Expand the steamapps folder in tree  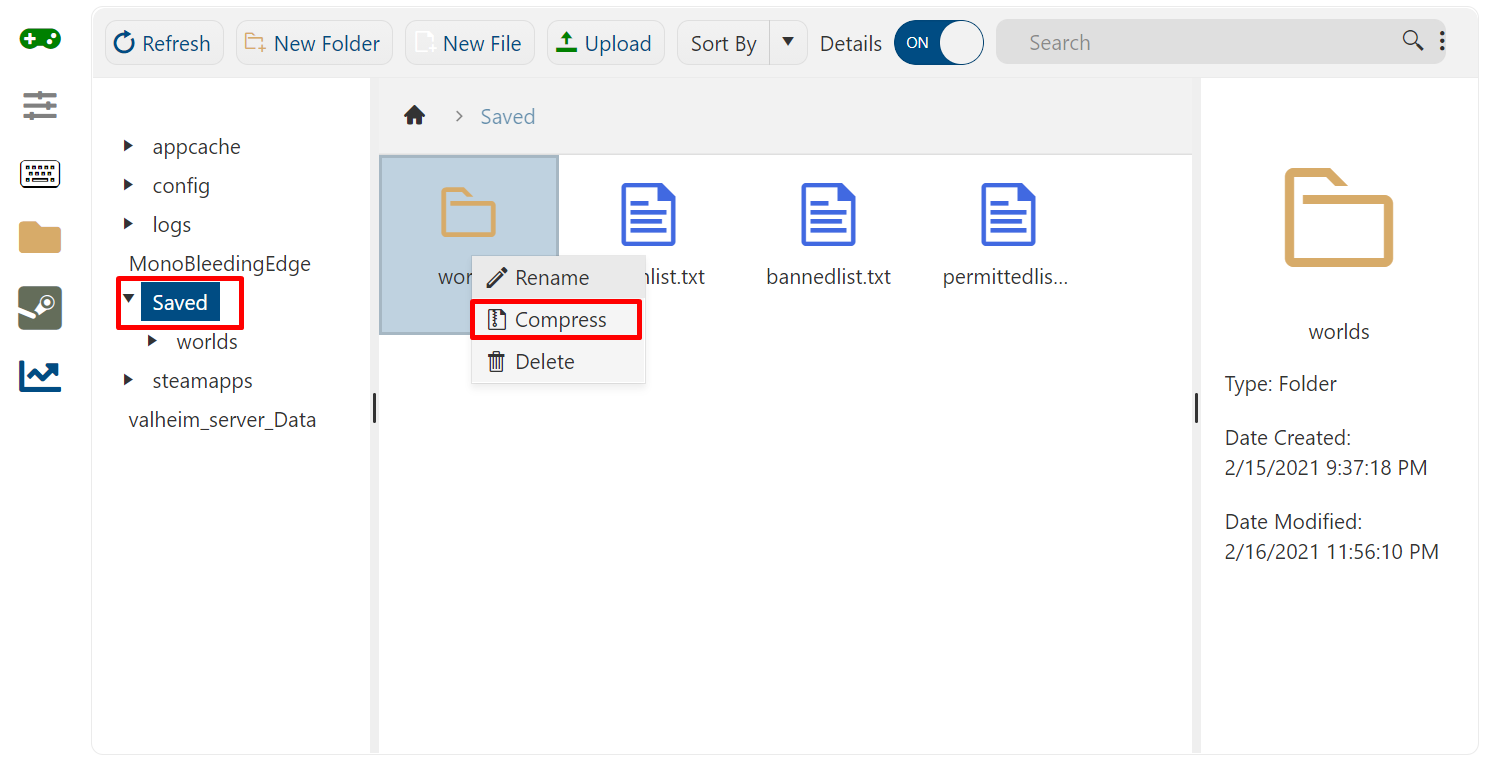[128, 380]
